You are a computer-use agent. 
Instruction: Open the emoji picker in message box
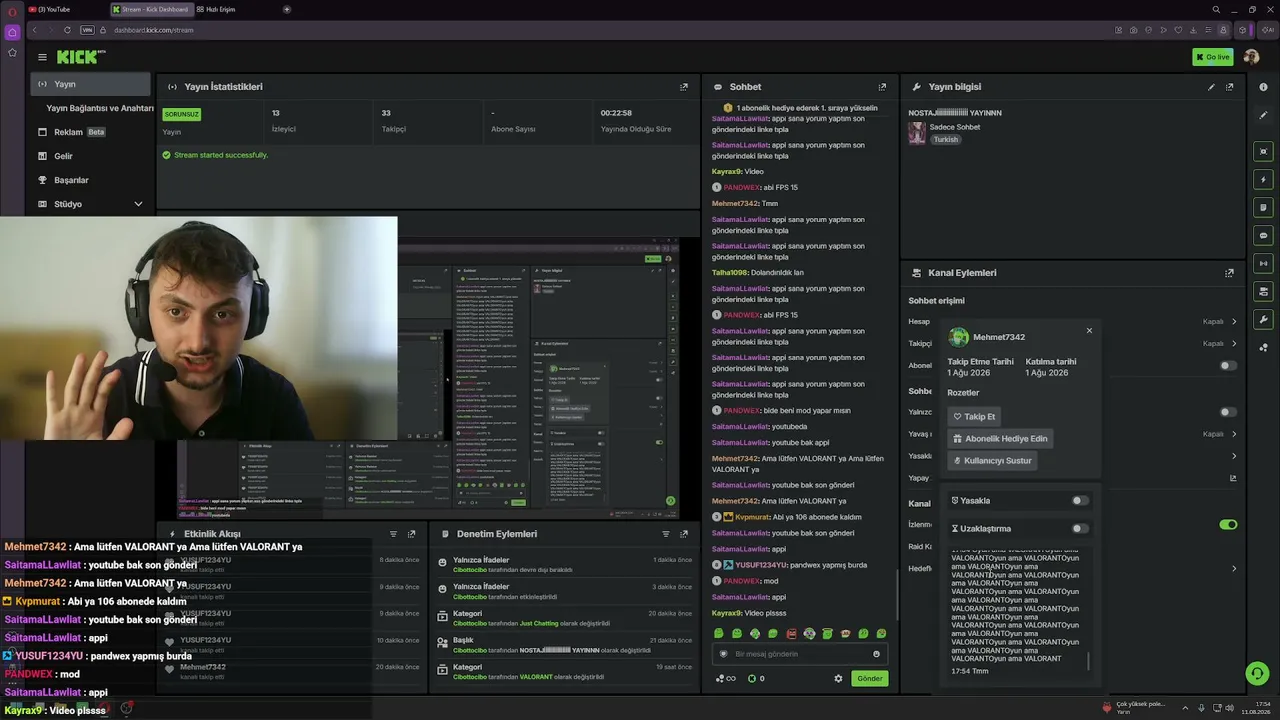[x=877, y=654]
